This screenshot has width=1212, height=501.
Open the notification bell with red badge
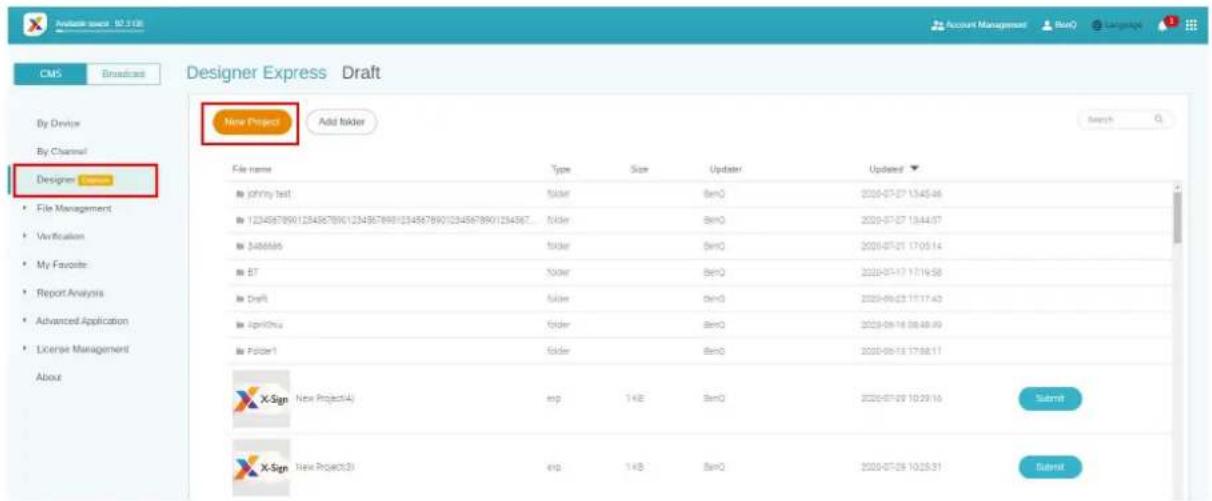pos(1168,23)
